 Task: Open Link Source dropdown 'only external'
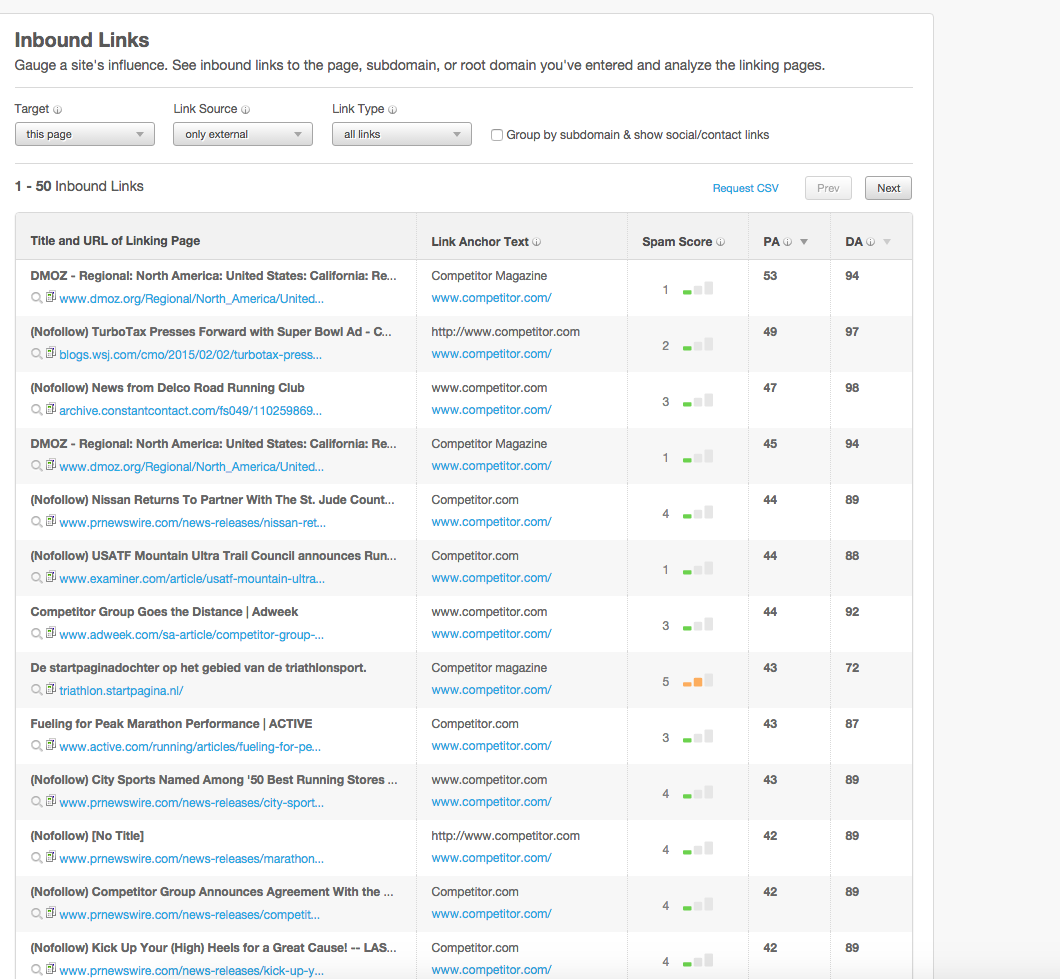[x=243, y=134]
